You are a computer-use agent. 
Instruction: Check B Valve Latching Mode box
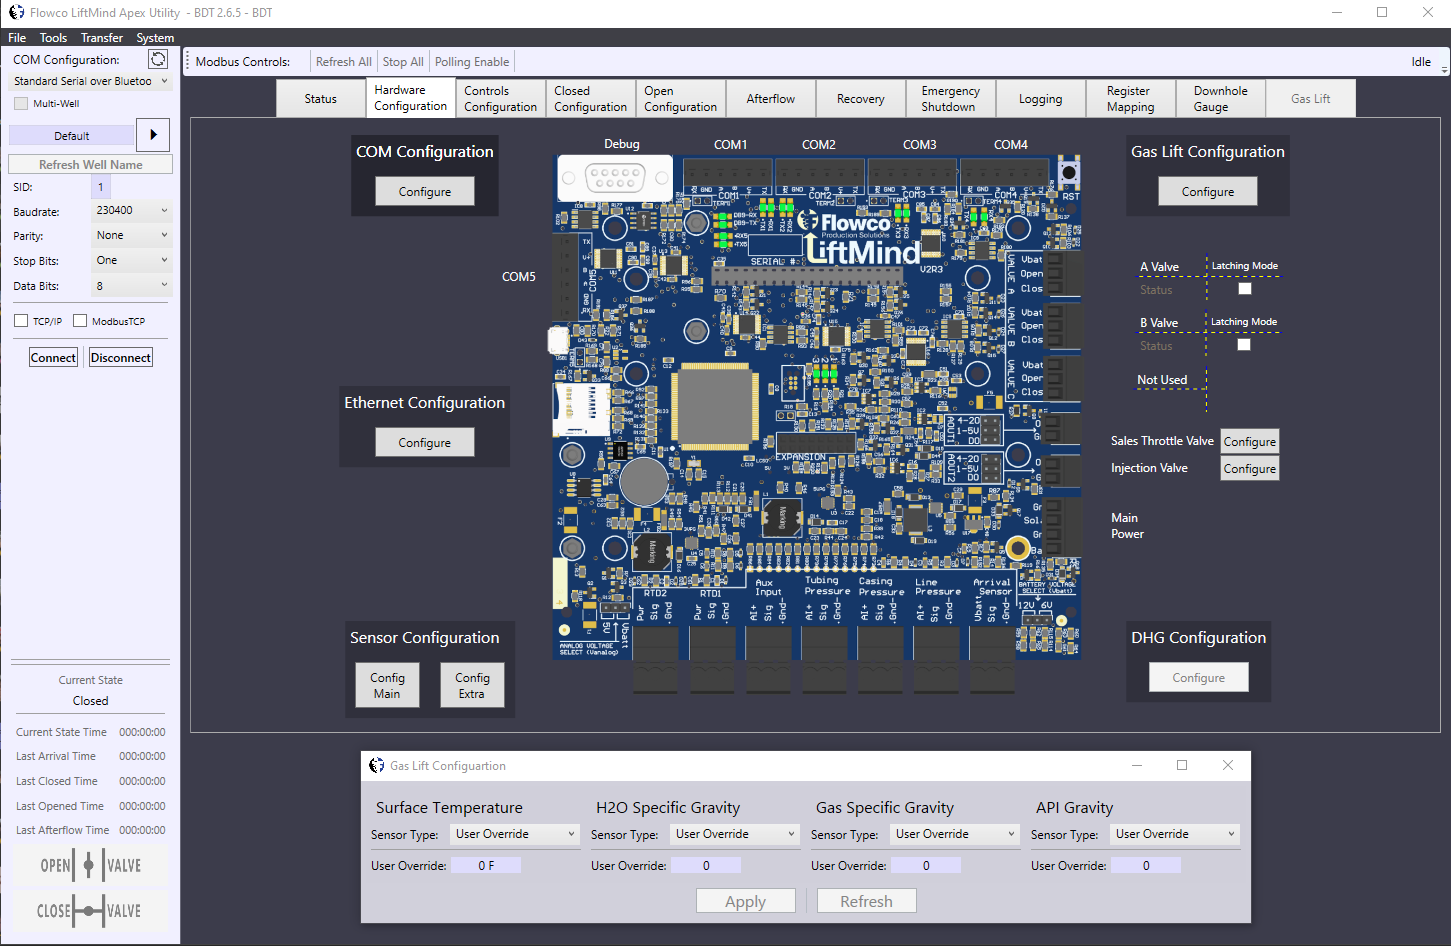coord(1244,345)
